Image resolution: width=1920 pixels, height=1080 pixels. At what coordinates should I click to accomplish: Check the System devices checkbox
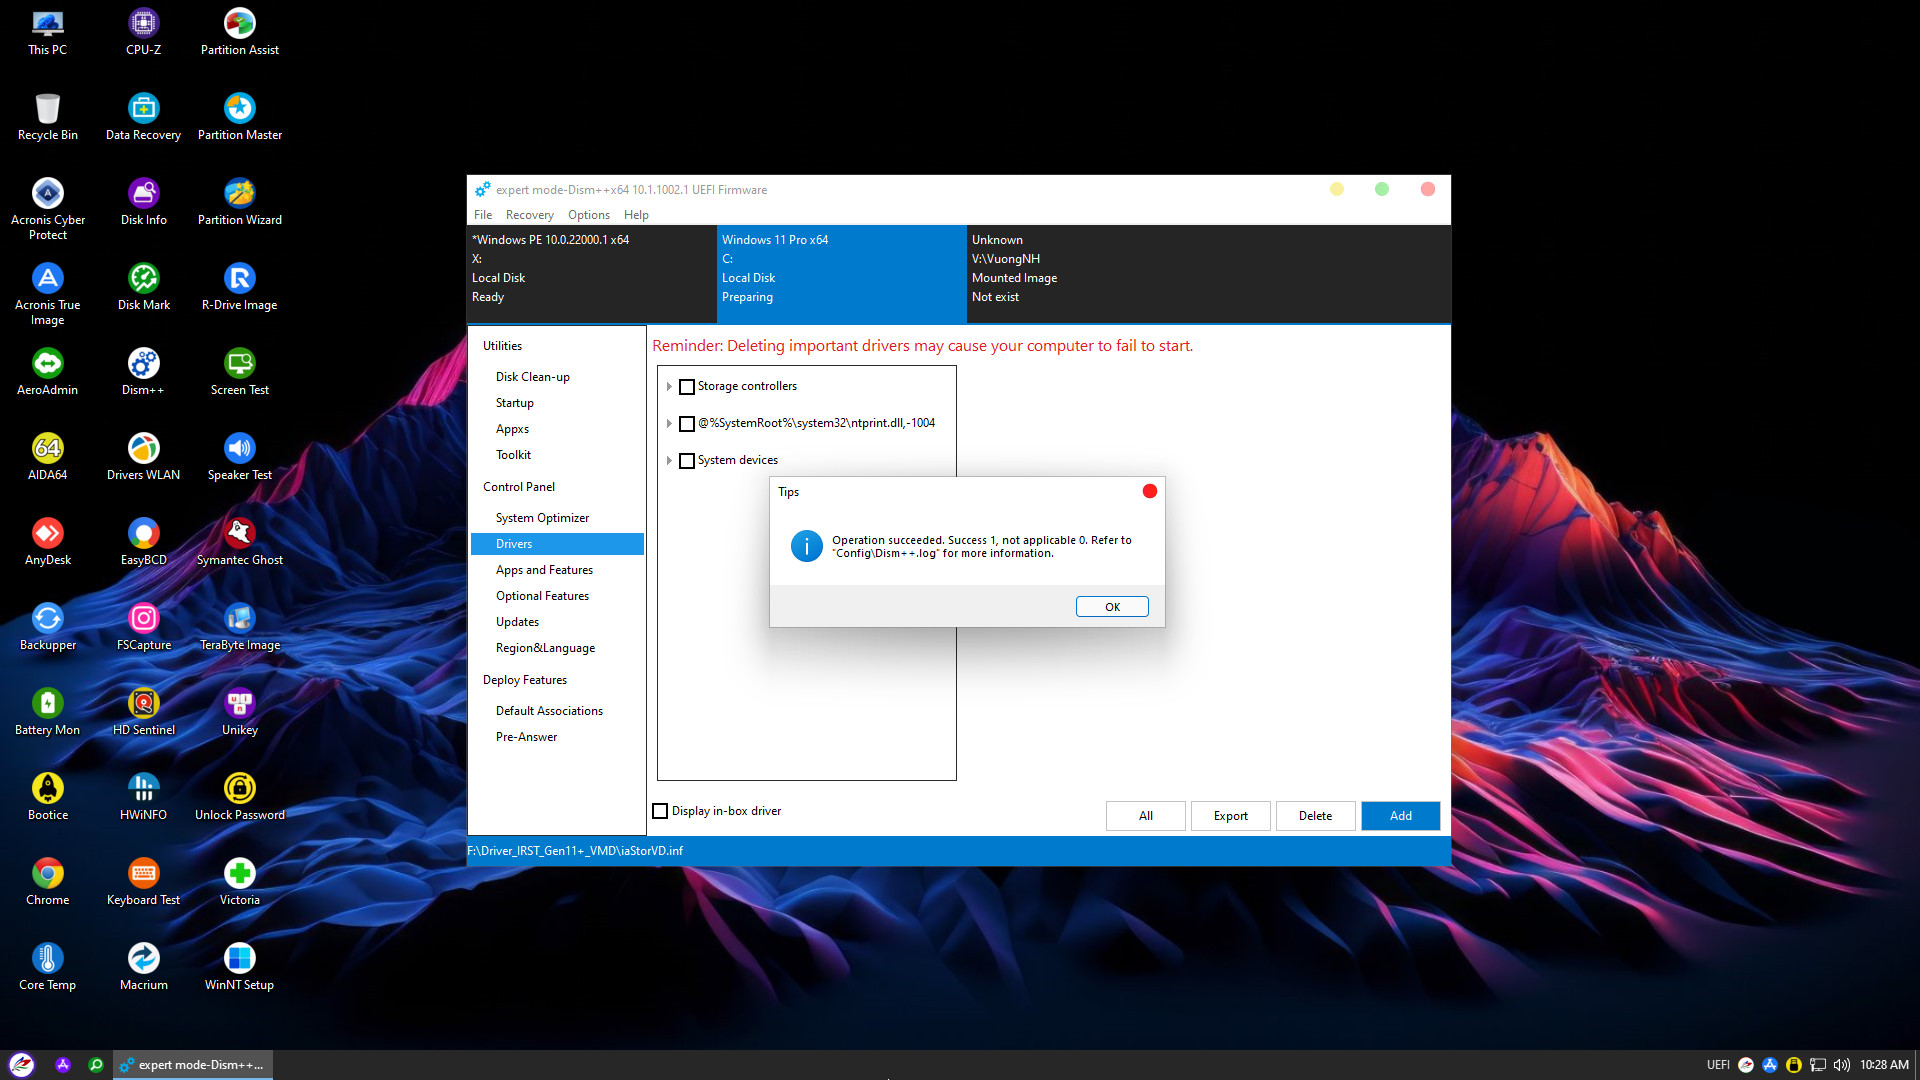(687, 461)
